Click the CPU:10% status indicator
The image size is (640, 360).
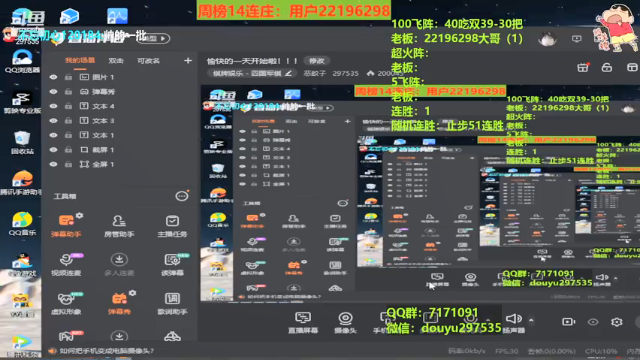(x=601, y=351)
